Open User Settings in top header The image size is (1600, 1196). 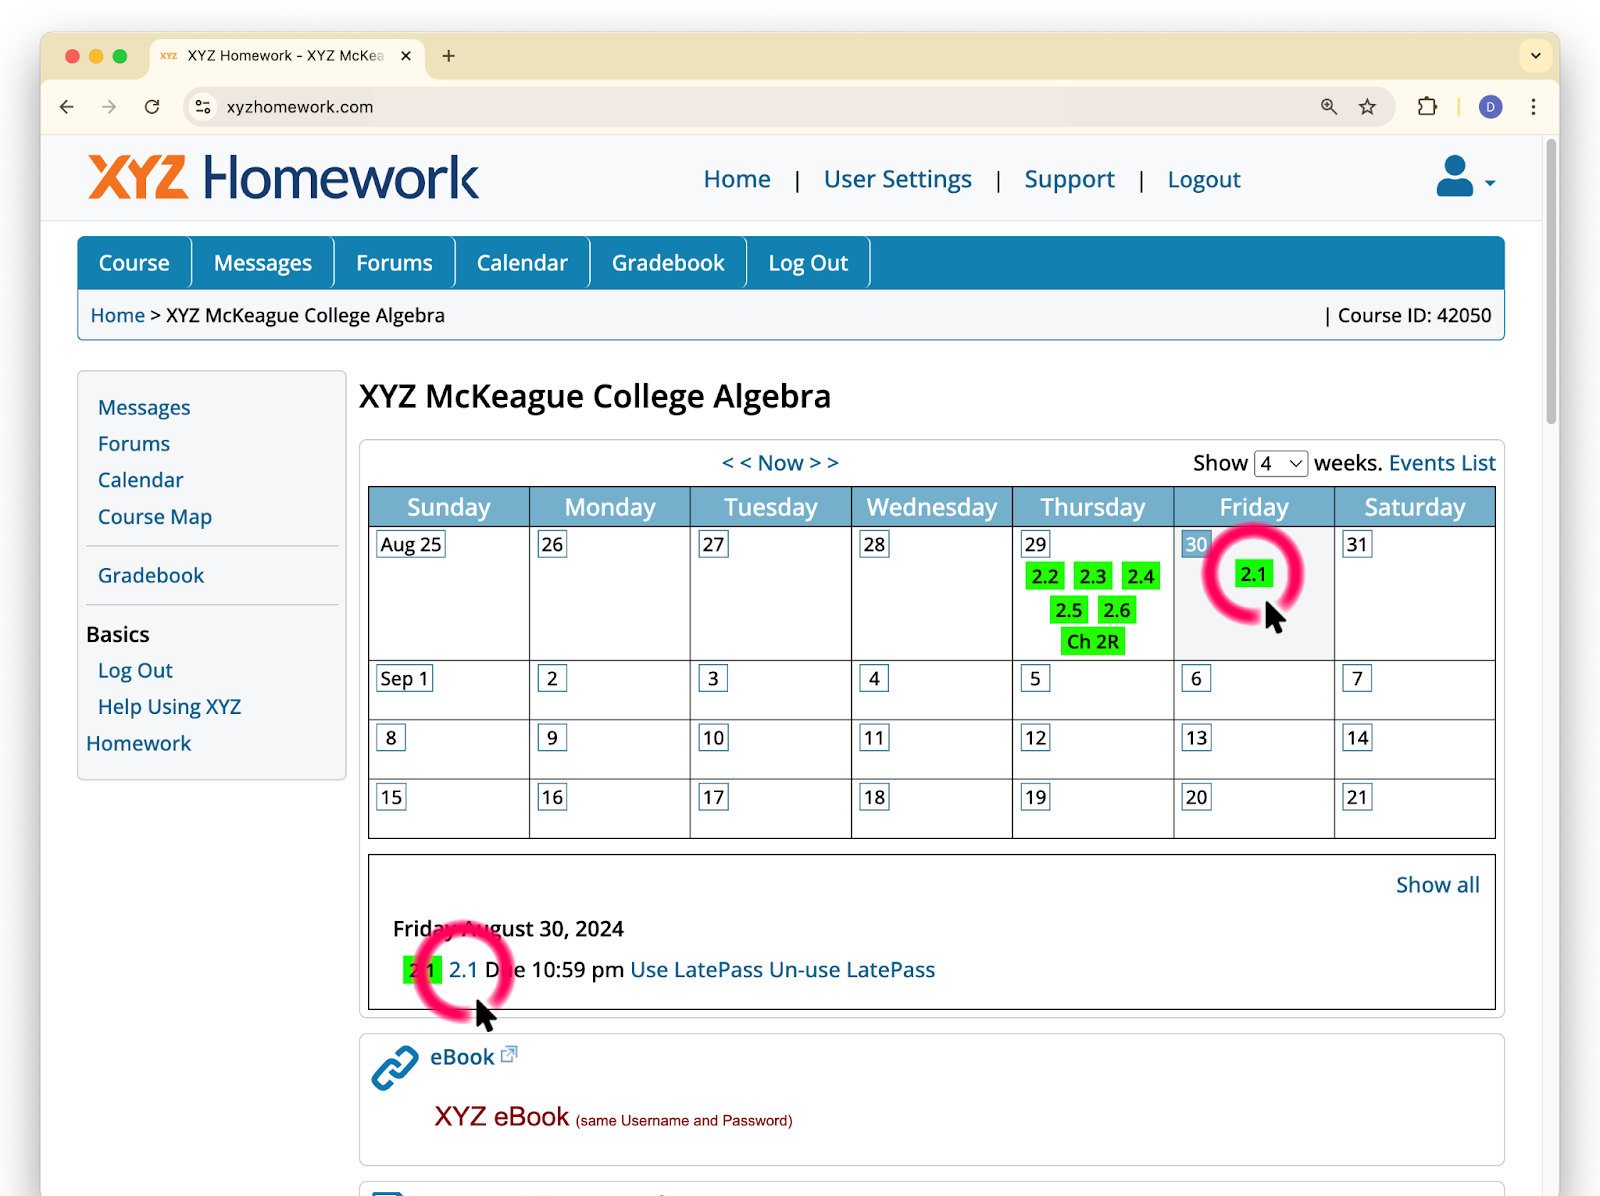coord(898,180)
